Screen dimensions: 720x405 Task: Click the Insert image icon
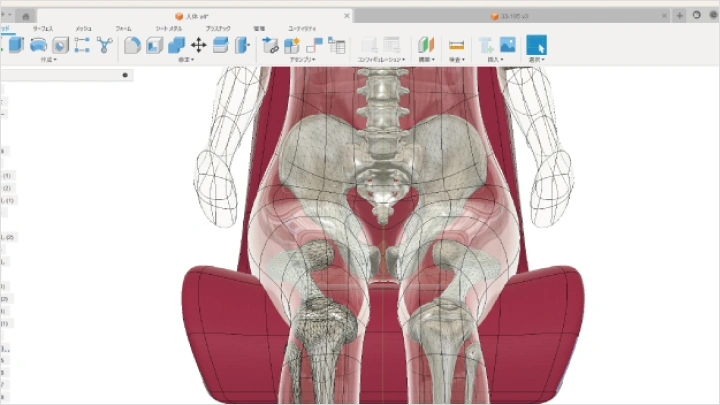click(x=507, y=45)
